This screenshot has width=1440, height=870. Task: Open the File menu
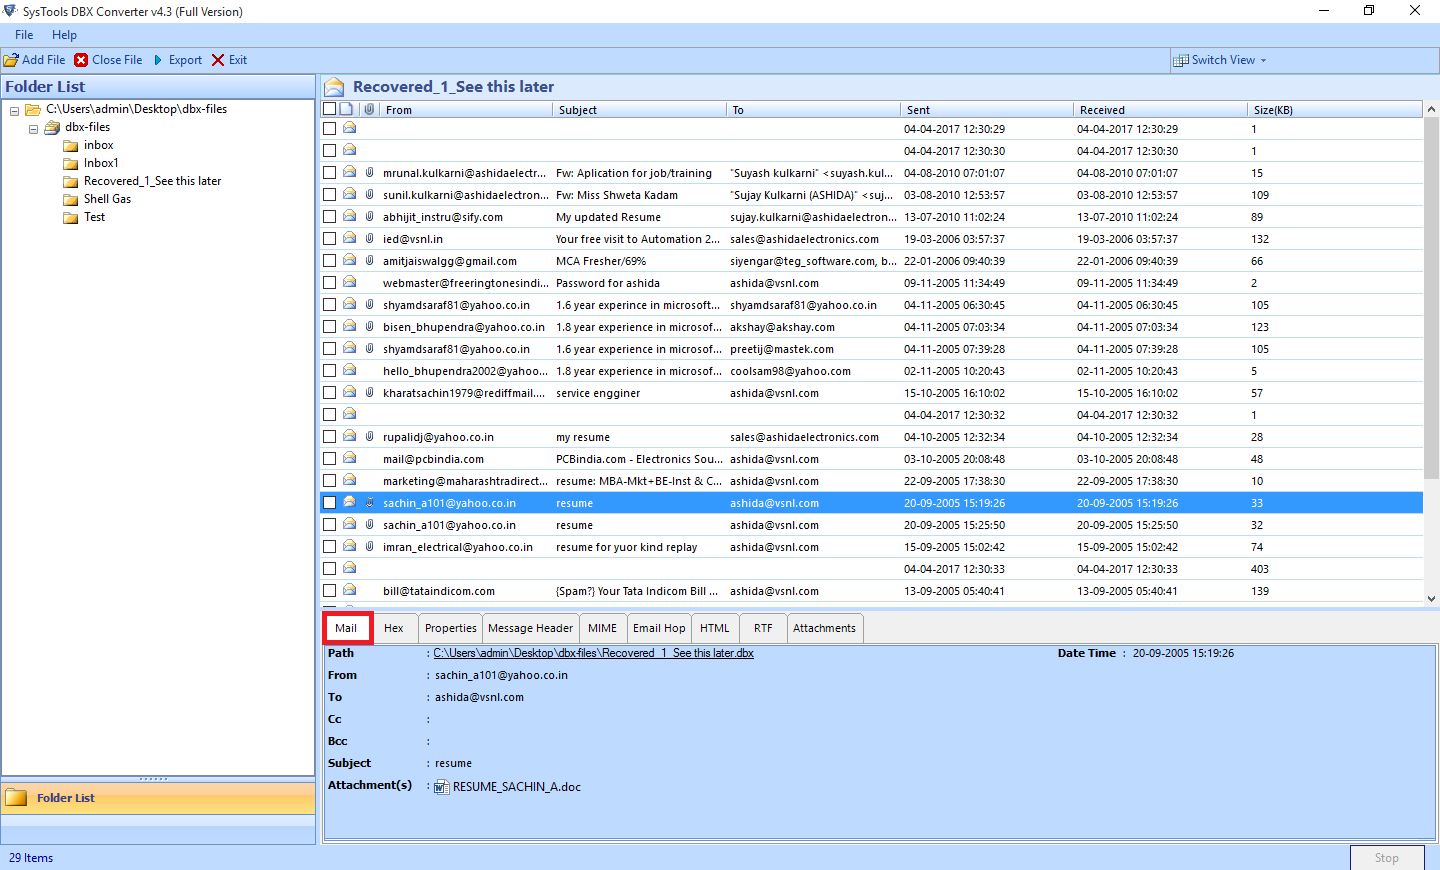pos(23,34)
